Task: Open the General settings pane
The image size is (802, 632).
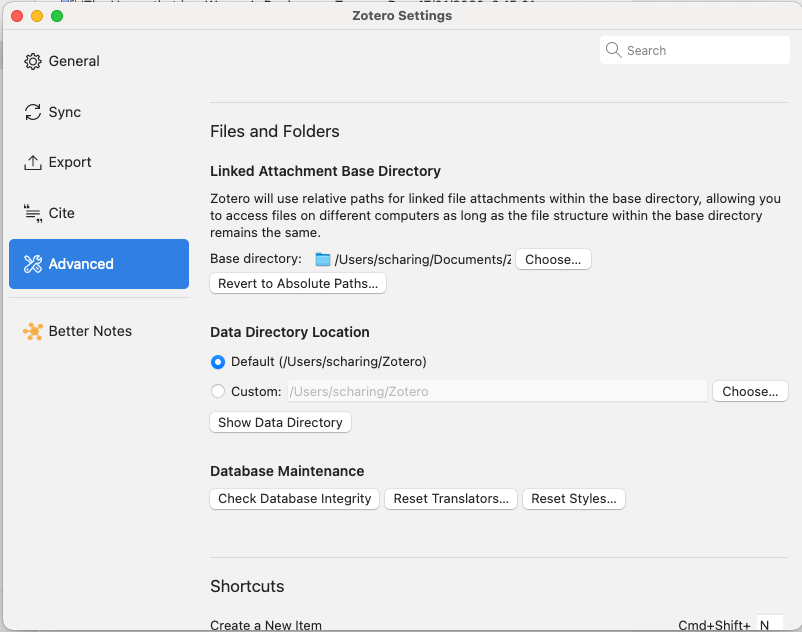Action: click(99, 61)
